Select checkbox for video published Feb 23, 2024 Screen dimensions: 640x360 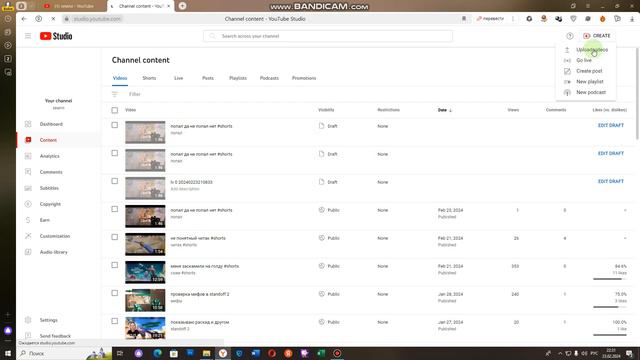pos(115,209)
